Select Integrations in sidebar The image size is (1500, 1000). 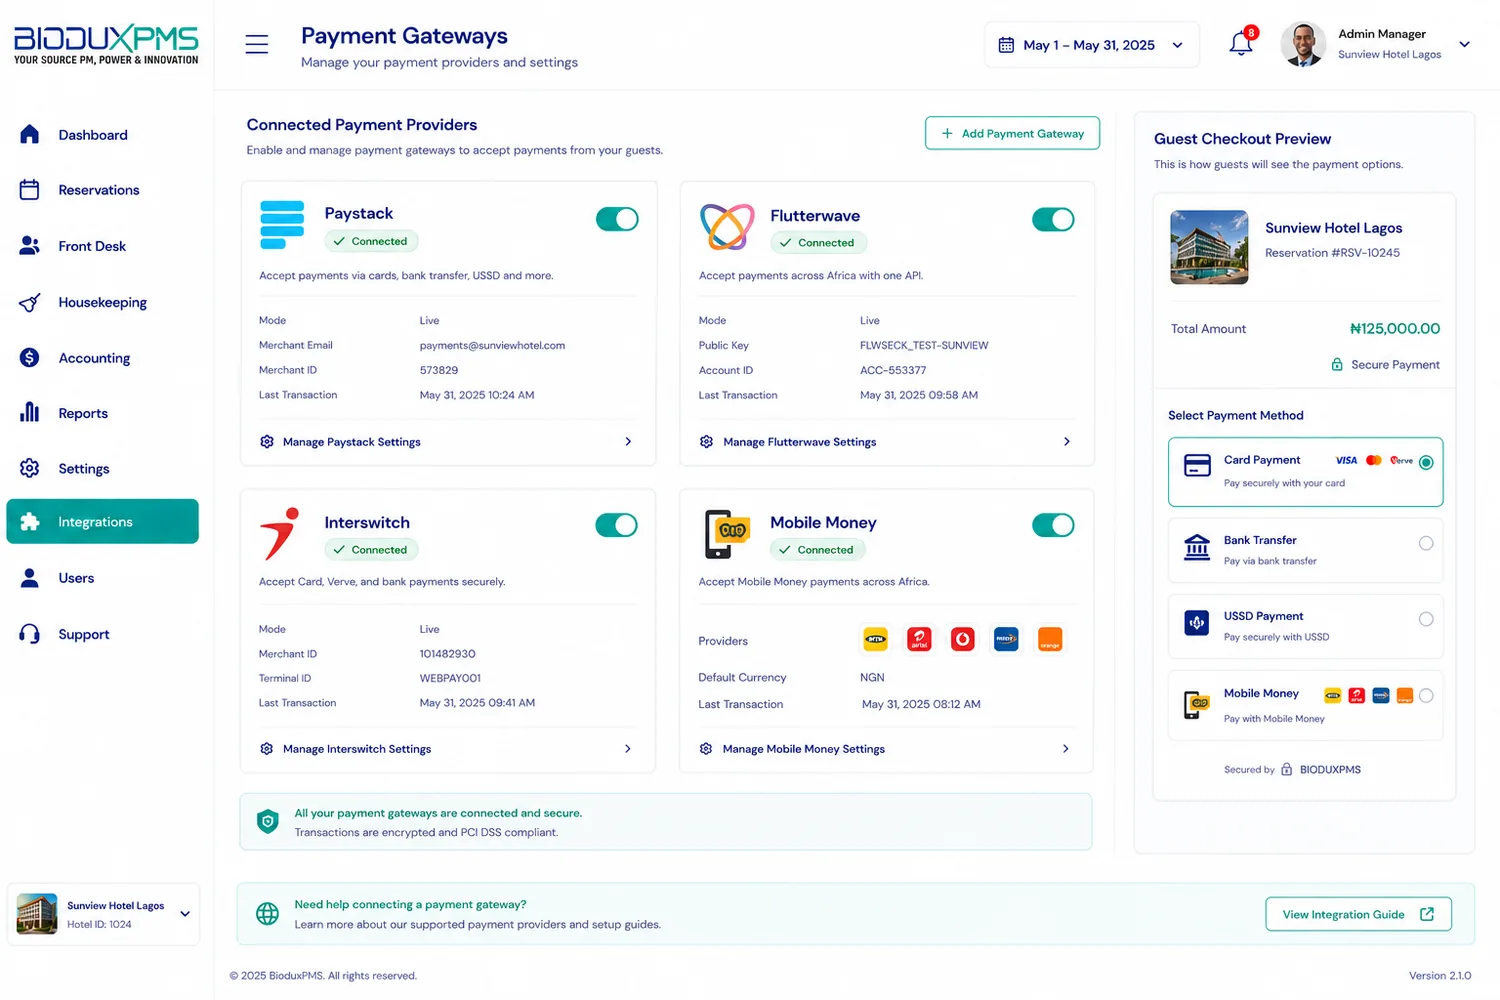(102, 522)
